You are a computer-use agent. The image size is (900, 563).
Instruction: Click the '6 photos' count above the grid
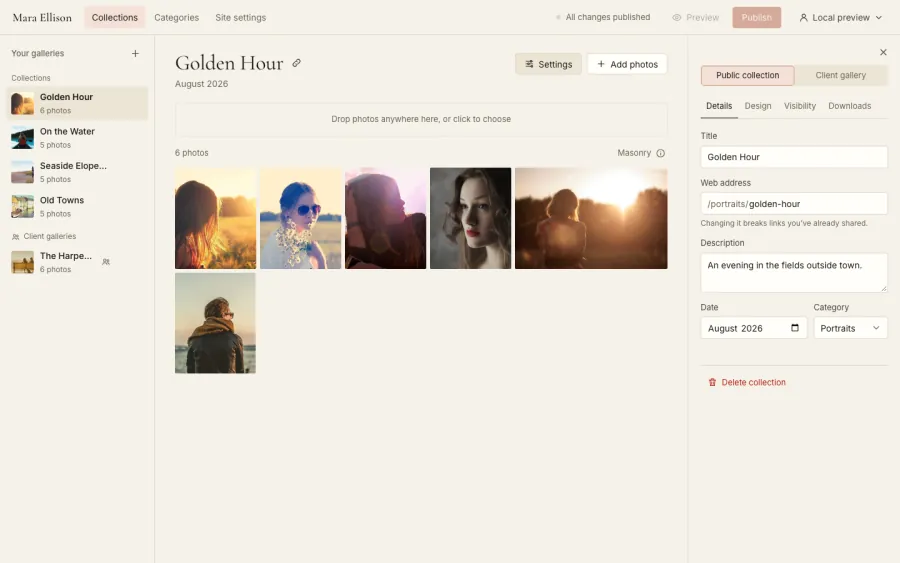tap(192, 153)
